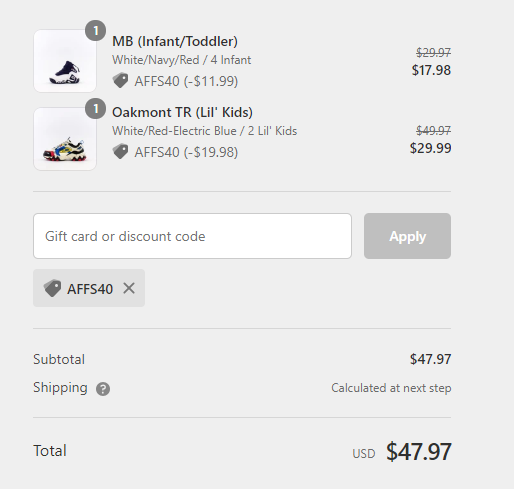This screenshot has height=489, width=514.
Task: Click the discount tag icon under Oakmont TR
Action: tap(120, 151)
